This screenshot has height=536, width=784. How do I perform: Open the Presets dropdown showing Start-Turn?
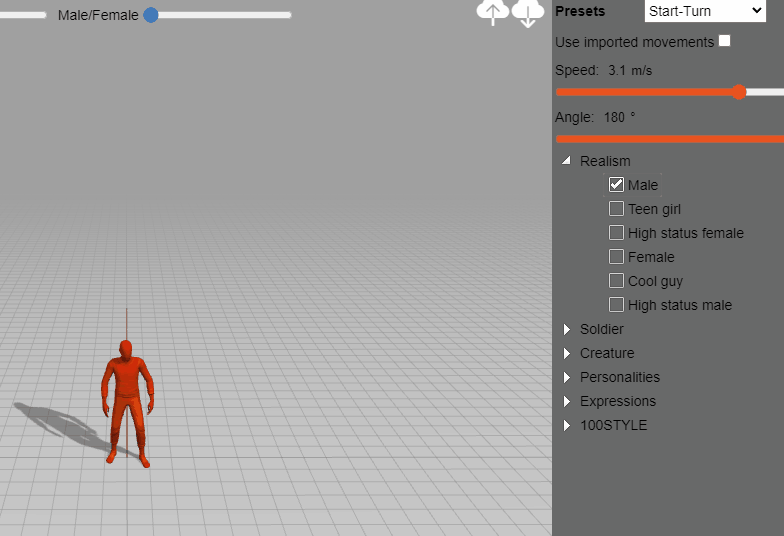click(x=705, y=11)
